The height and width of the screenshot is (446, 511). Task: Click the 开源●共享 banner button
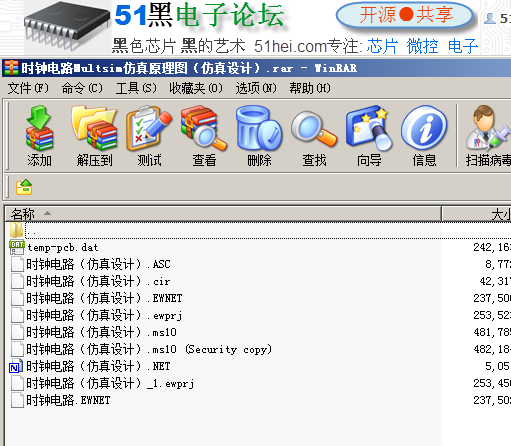[405, 15]
